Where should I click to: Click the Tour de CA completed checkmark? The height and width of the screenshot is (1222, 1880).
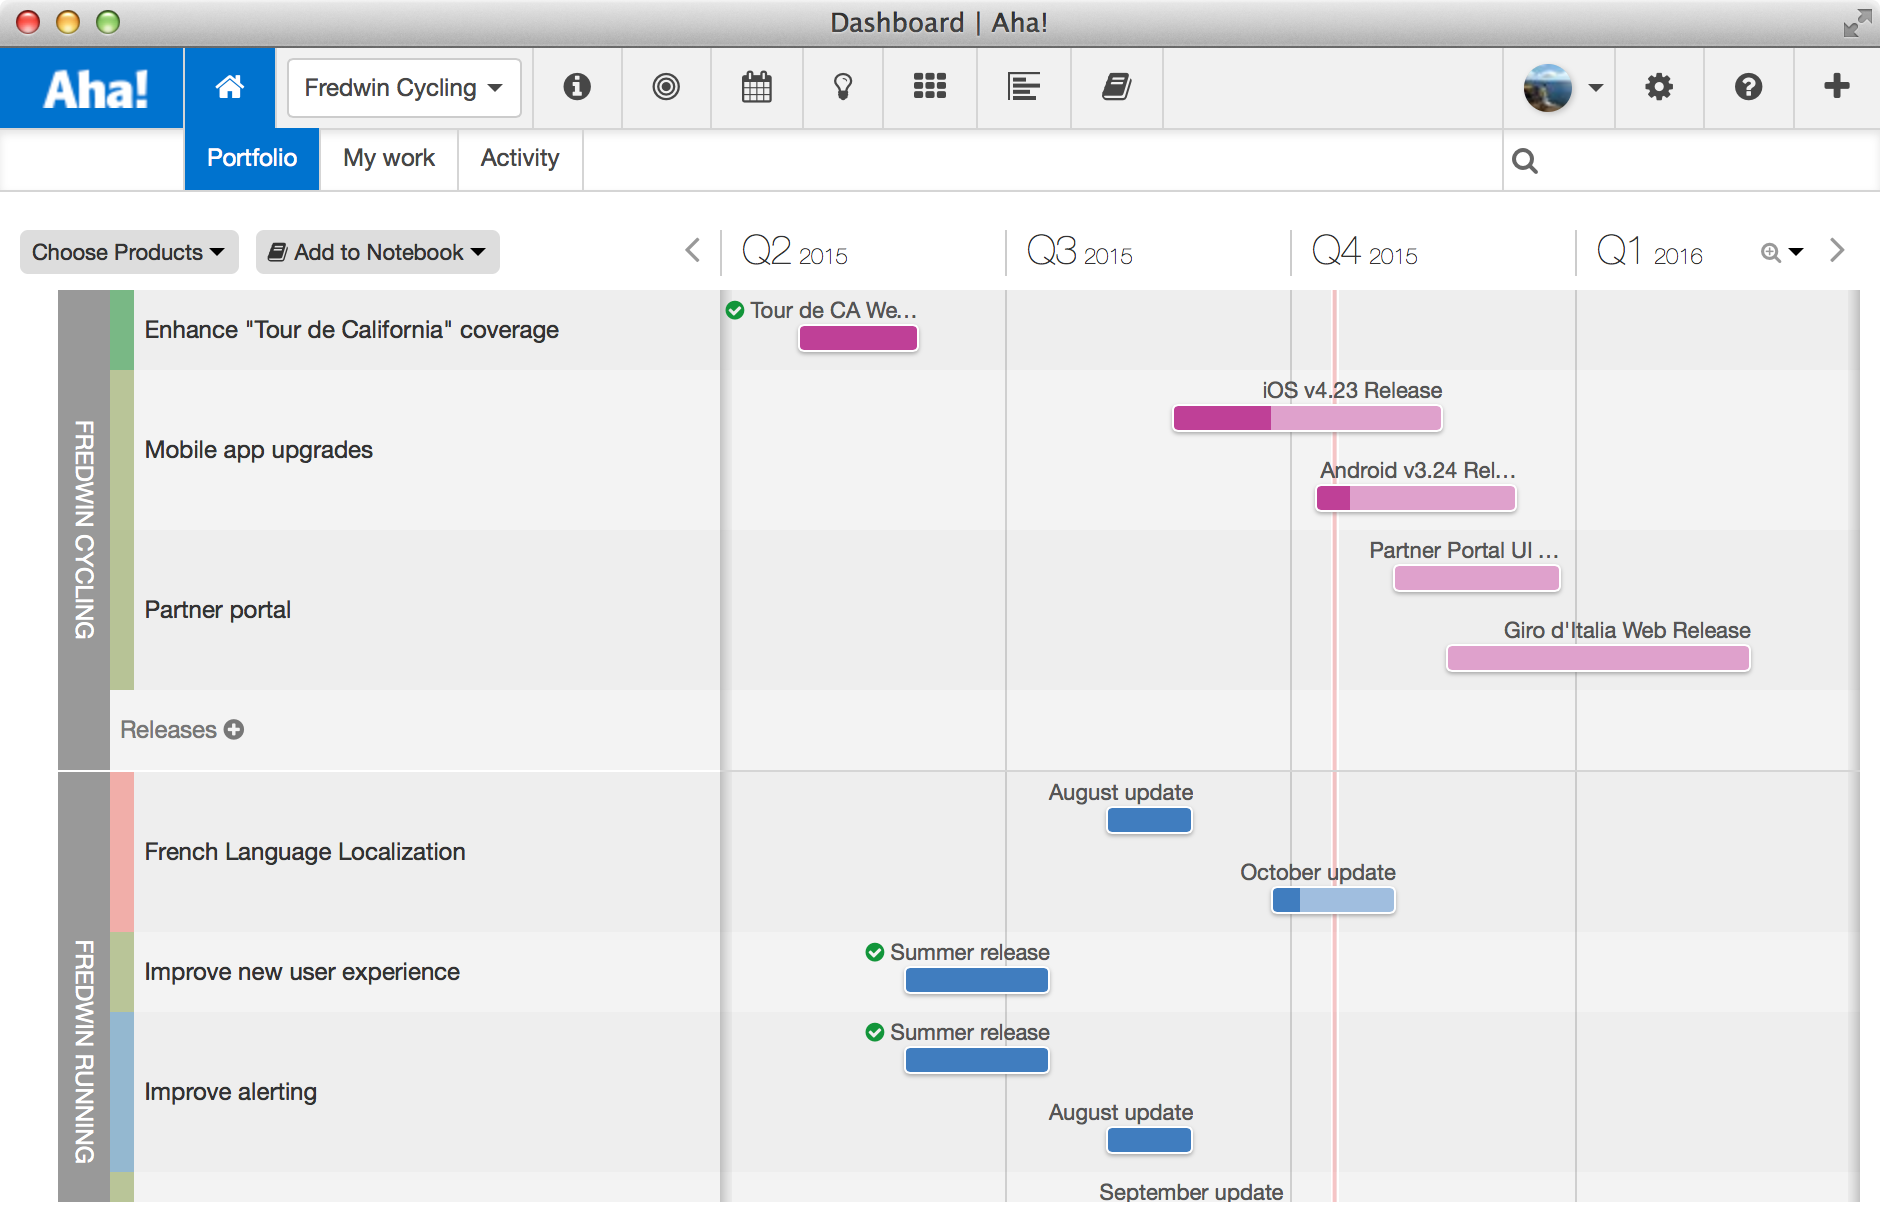[735, 310]
